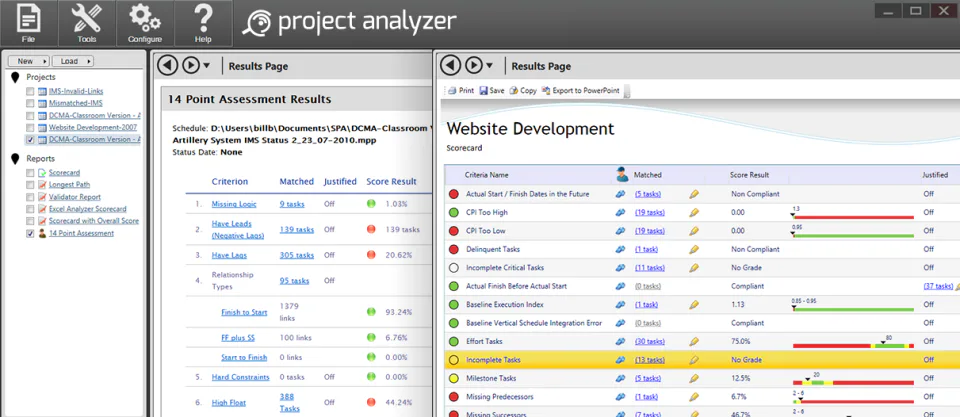
Task: Open the FF plus SS link
Action: [x=239, y=337]
